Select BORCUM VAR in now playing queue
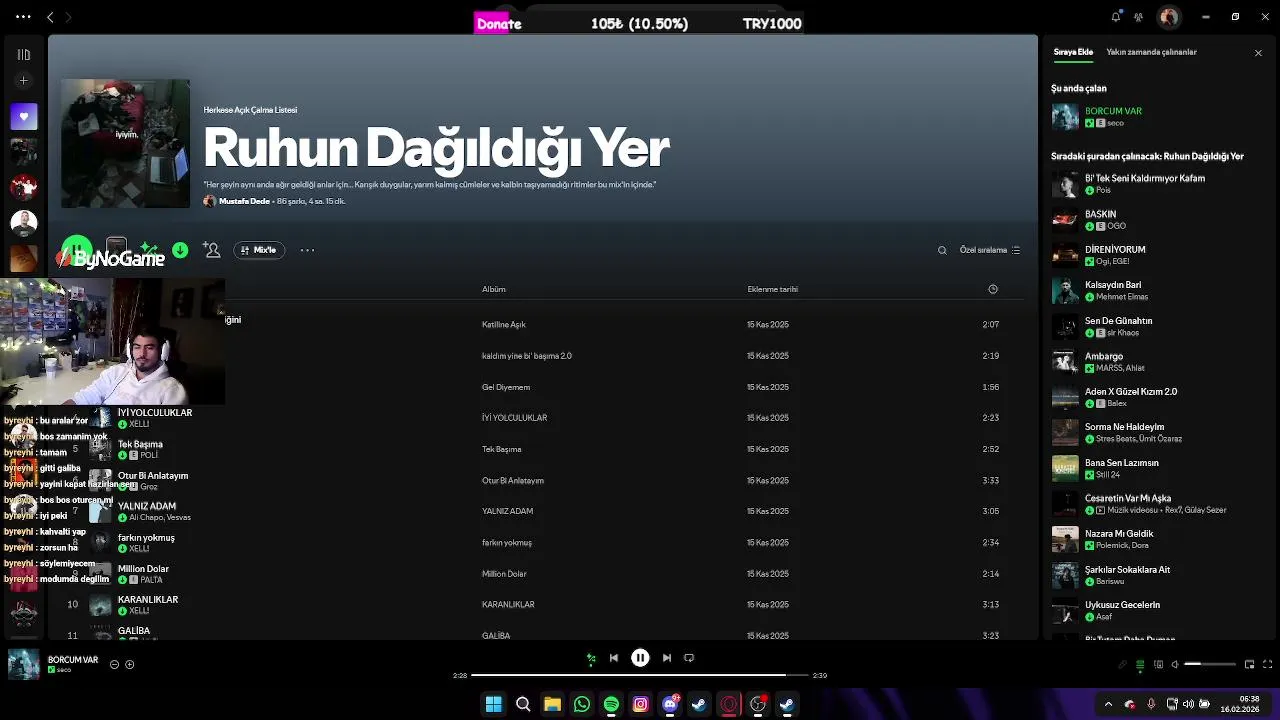 1158,116
